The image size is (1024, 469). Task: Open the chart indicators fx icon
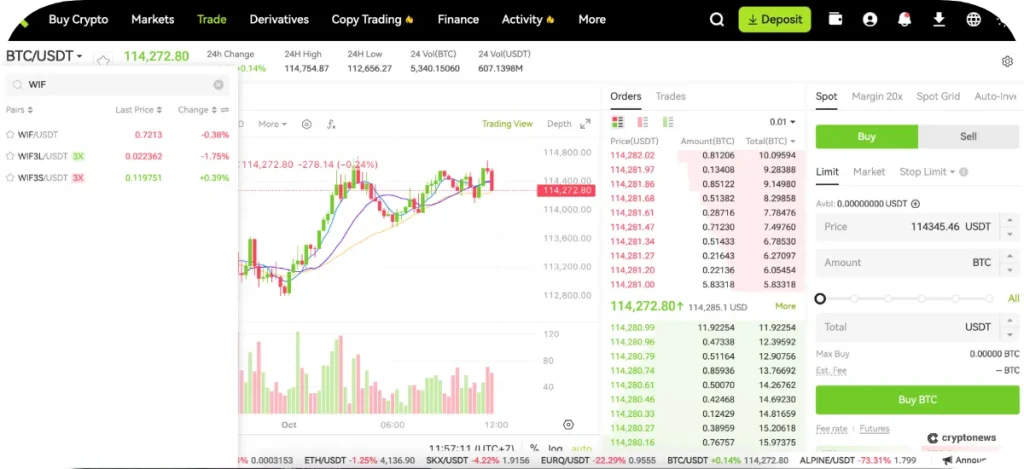pos(331,124)
